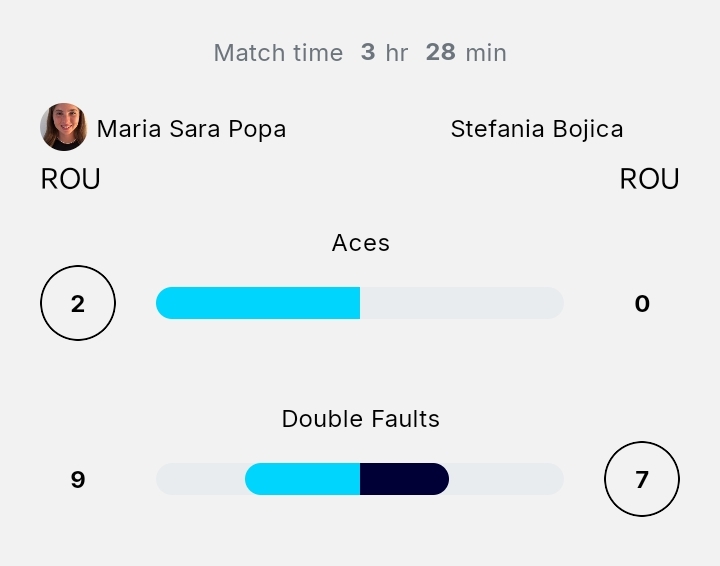The image size is (720, 566).
Task: Click the empty grey part of Aces bar
Action: 462,303
